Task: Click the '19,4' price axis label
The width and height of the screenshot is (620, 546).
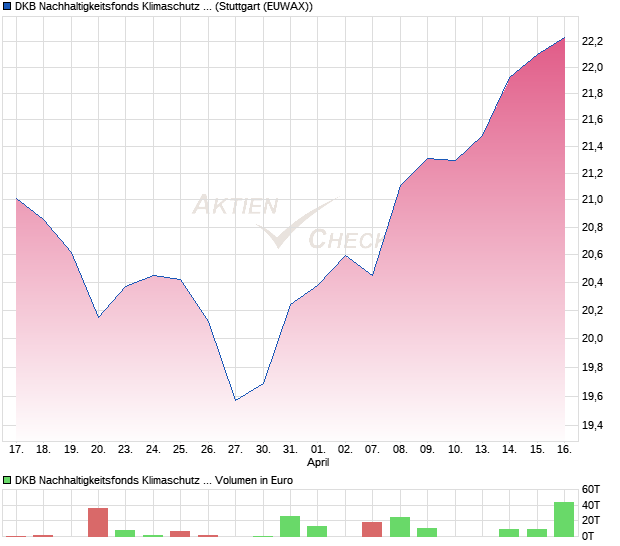Action: [592, 425]
